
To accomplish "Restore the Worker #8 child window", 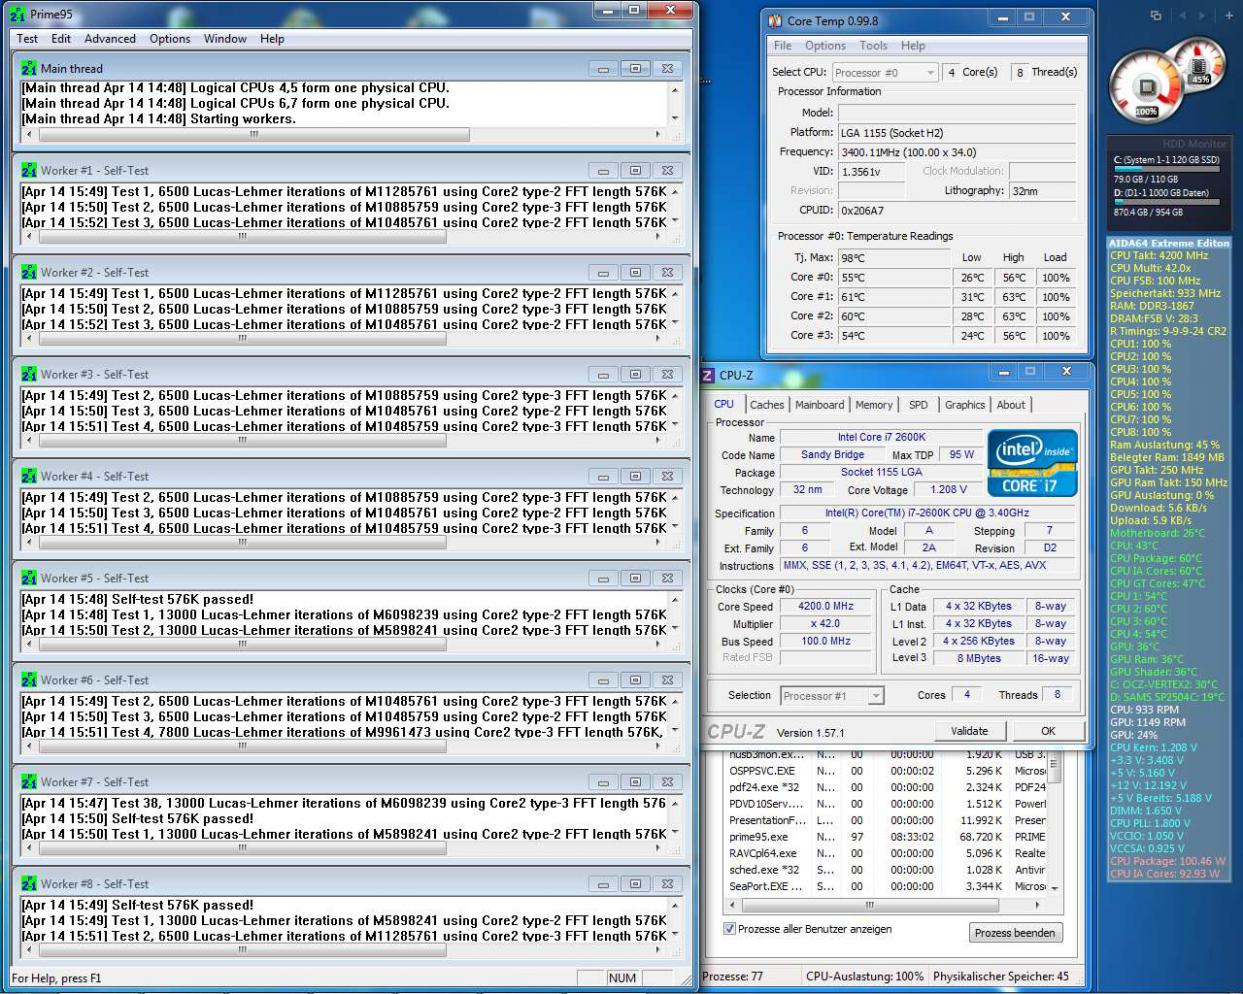I will coord(635,885).
